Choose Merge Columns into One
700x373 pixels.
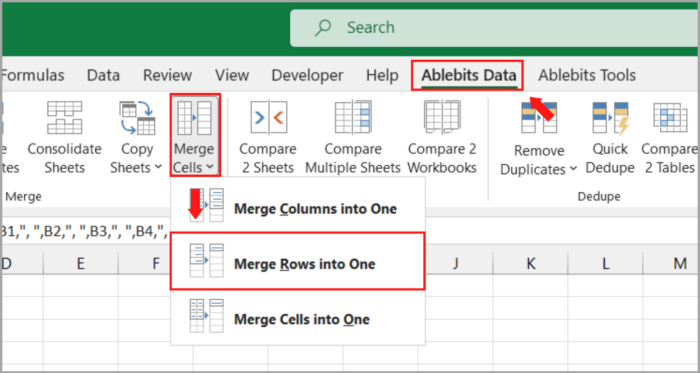point(298,206)
